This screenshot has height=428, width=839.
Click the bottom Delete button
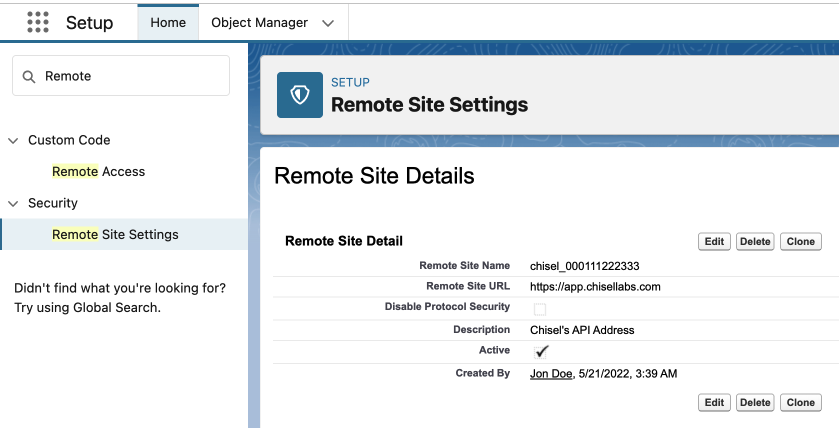(x=755, y=402)
